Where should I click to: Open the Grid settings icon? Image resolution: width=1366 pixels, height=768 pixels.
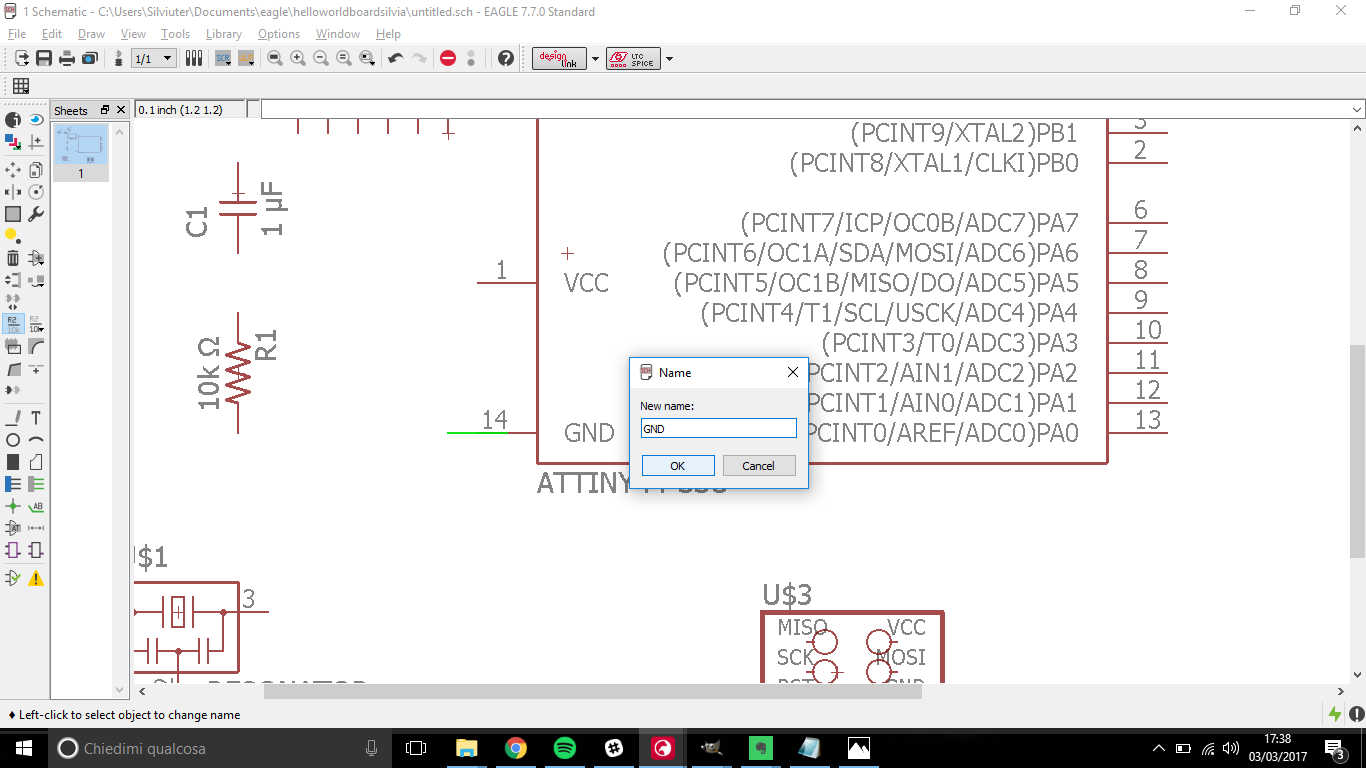coord(20,86)
